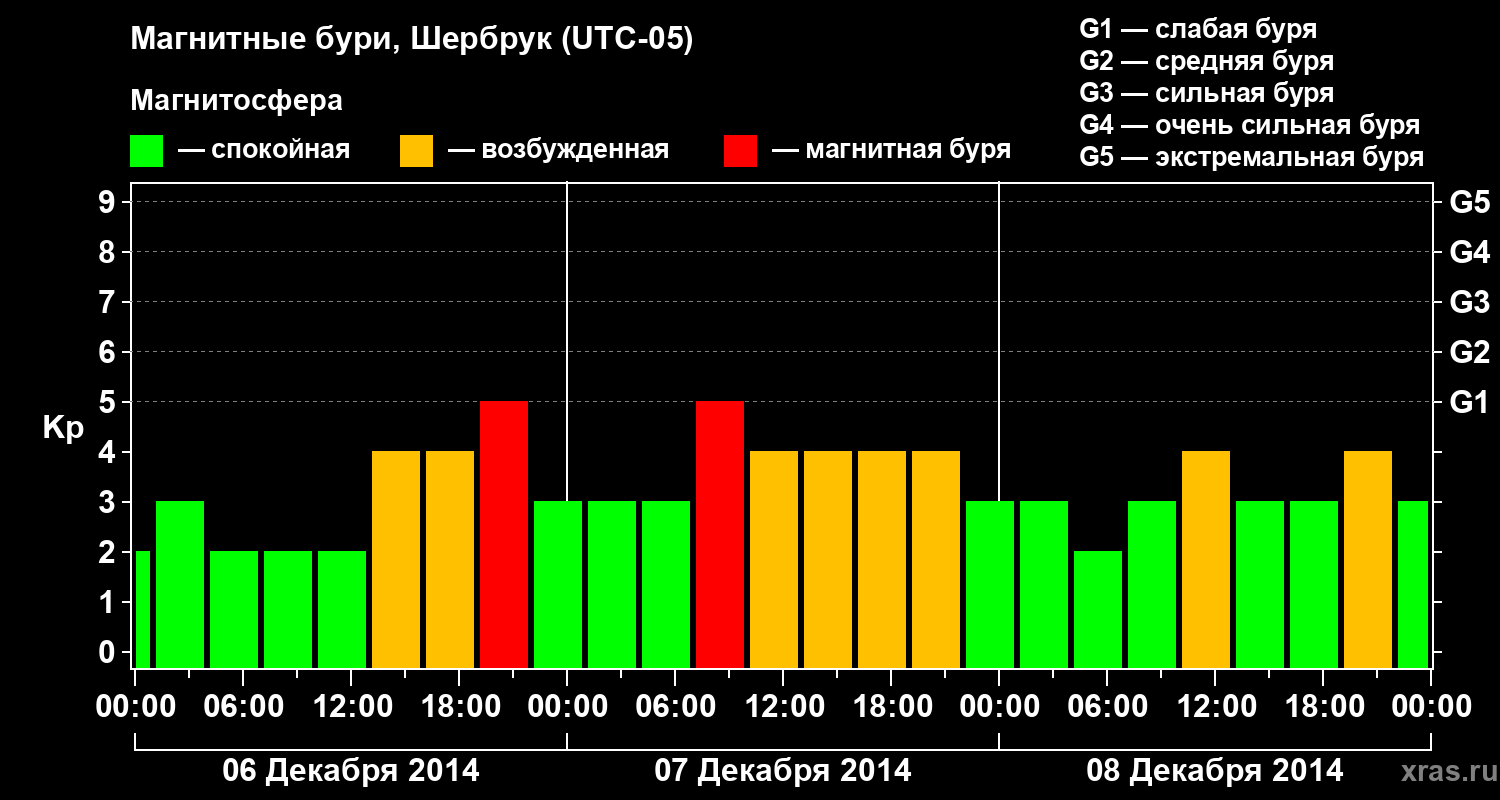Click the Kp value 9 on left axis

(108, 203)
